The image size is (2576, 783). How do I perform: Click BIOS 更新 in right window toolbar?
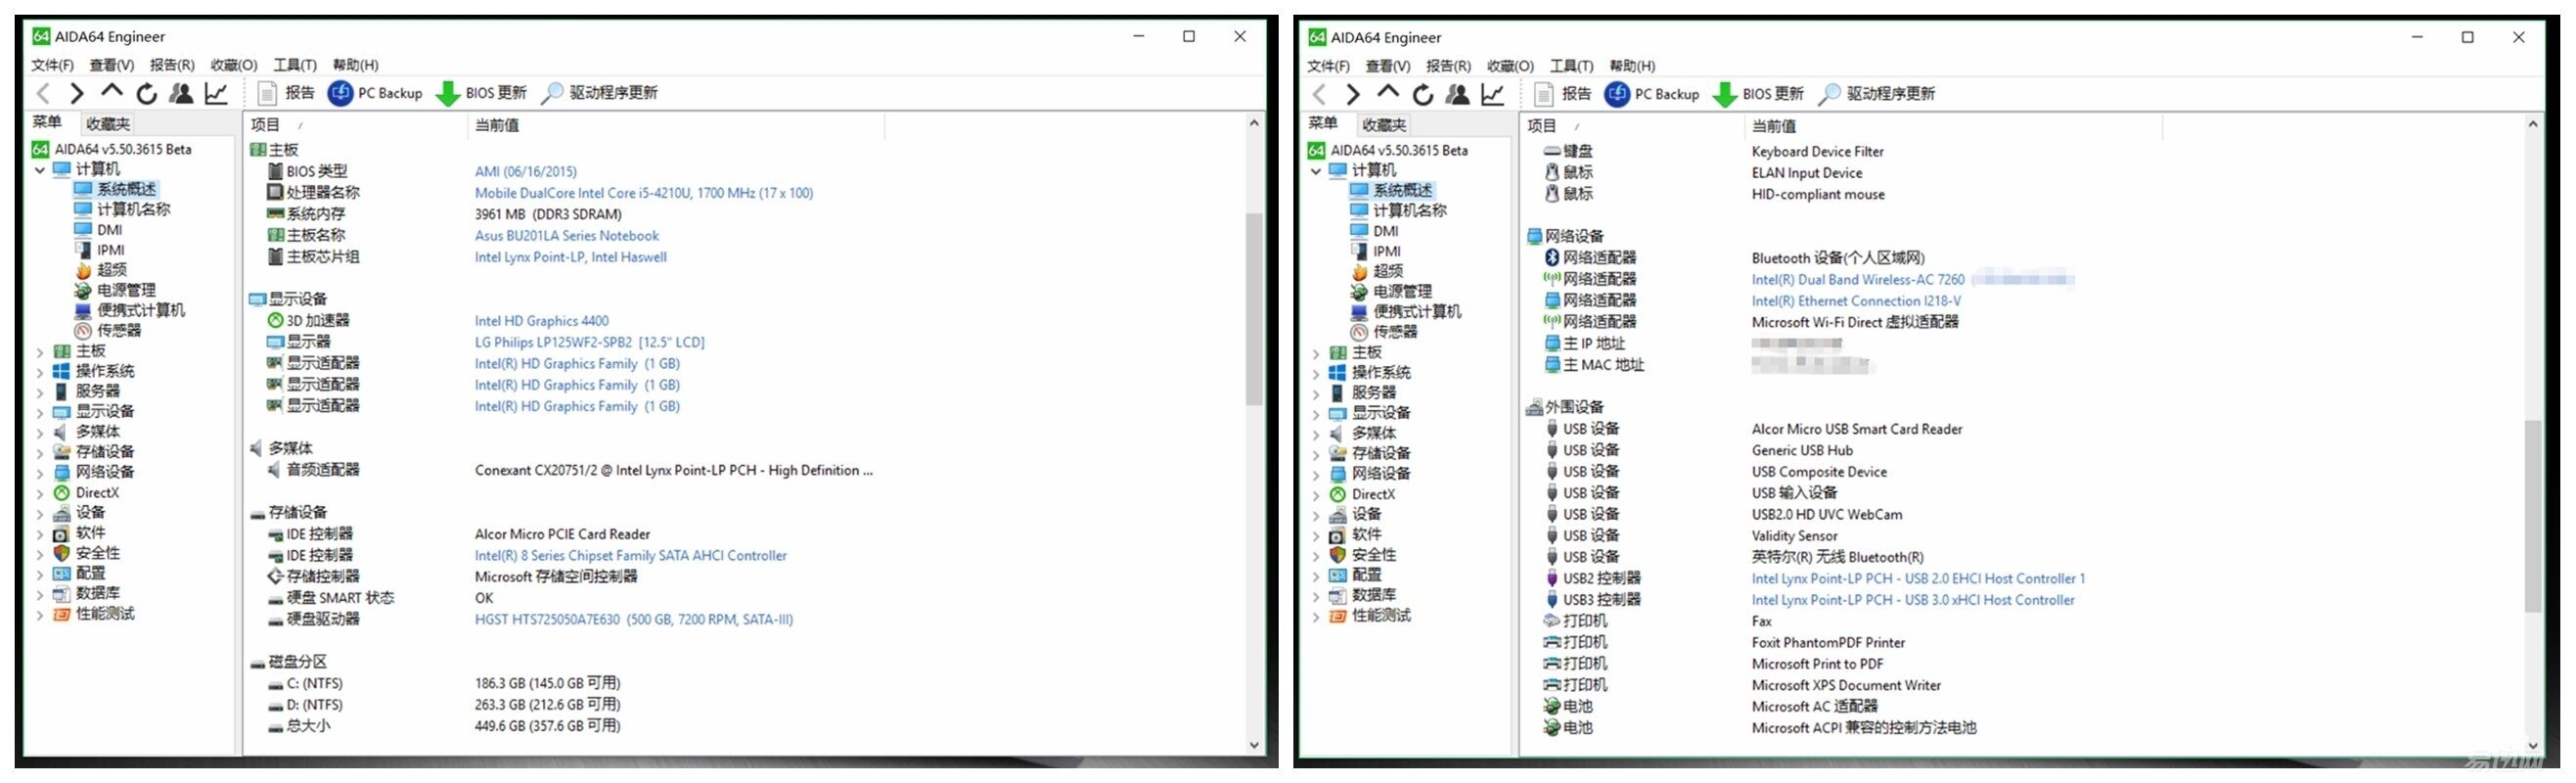pyautogui.click(x=1759, y=94)
